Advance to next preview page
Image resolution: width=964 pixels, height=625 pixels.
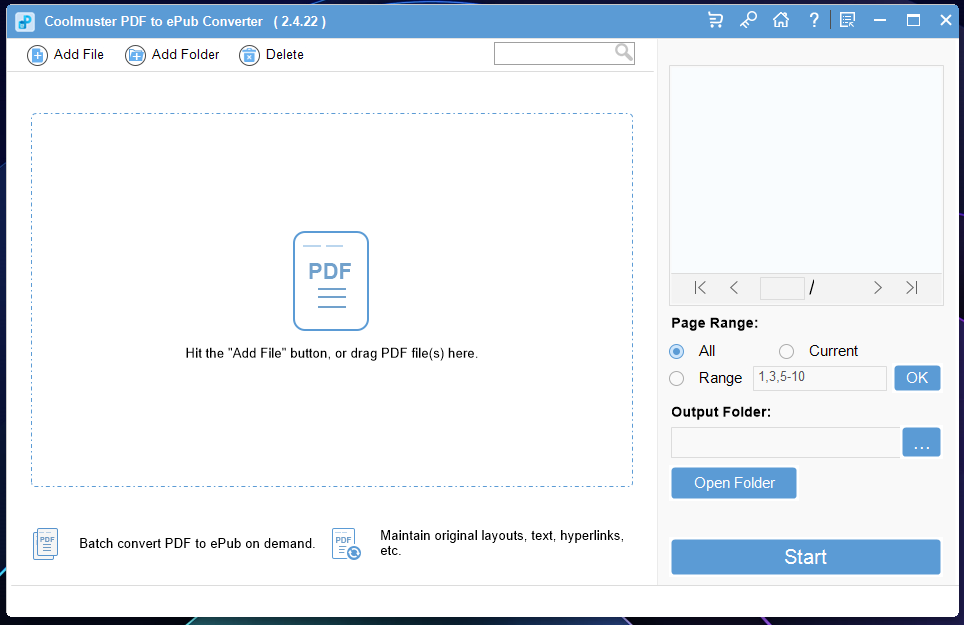(x=877, y=288)
